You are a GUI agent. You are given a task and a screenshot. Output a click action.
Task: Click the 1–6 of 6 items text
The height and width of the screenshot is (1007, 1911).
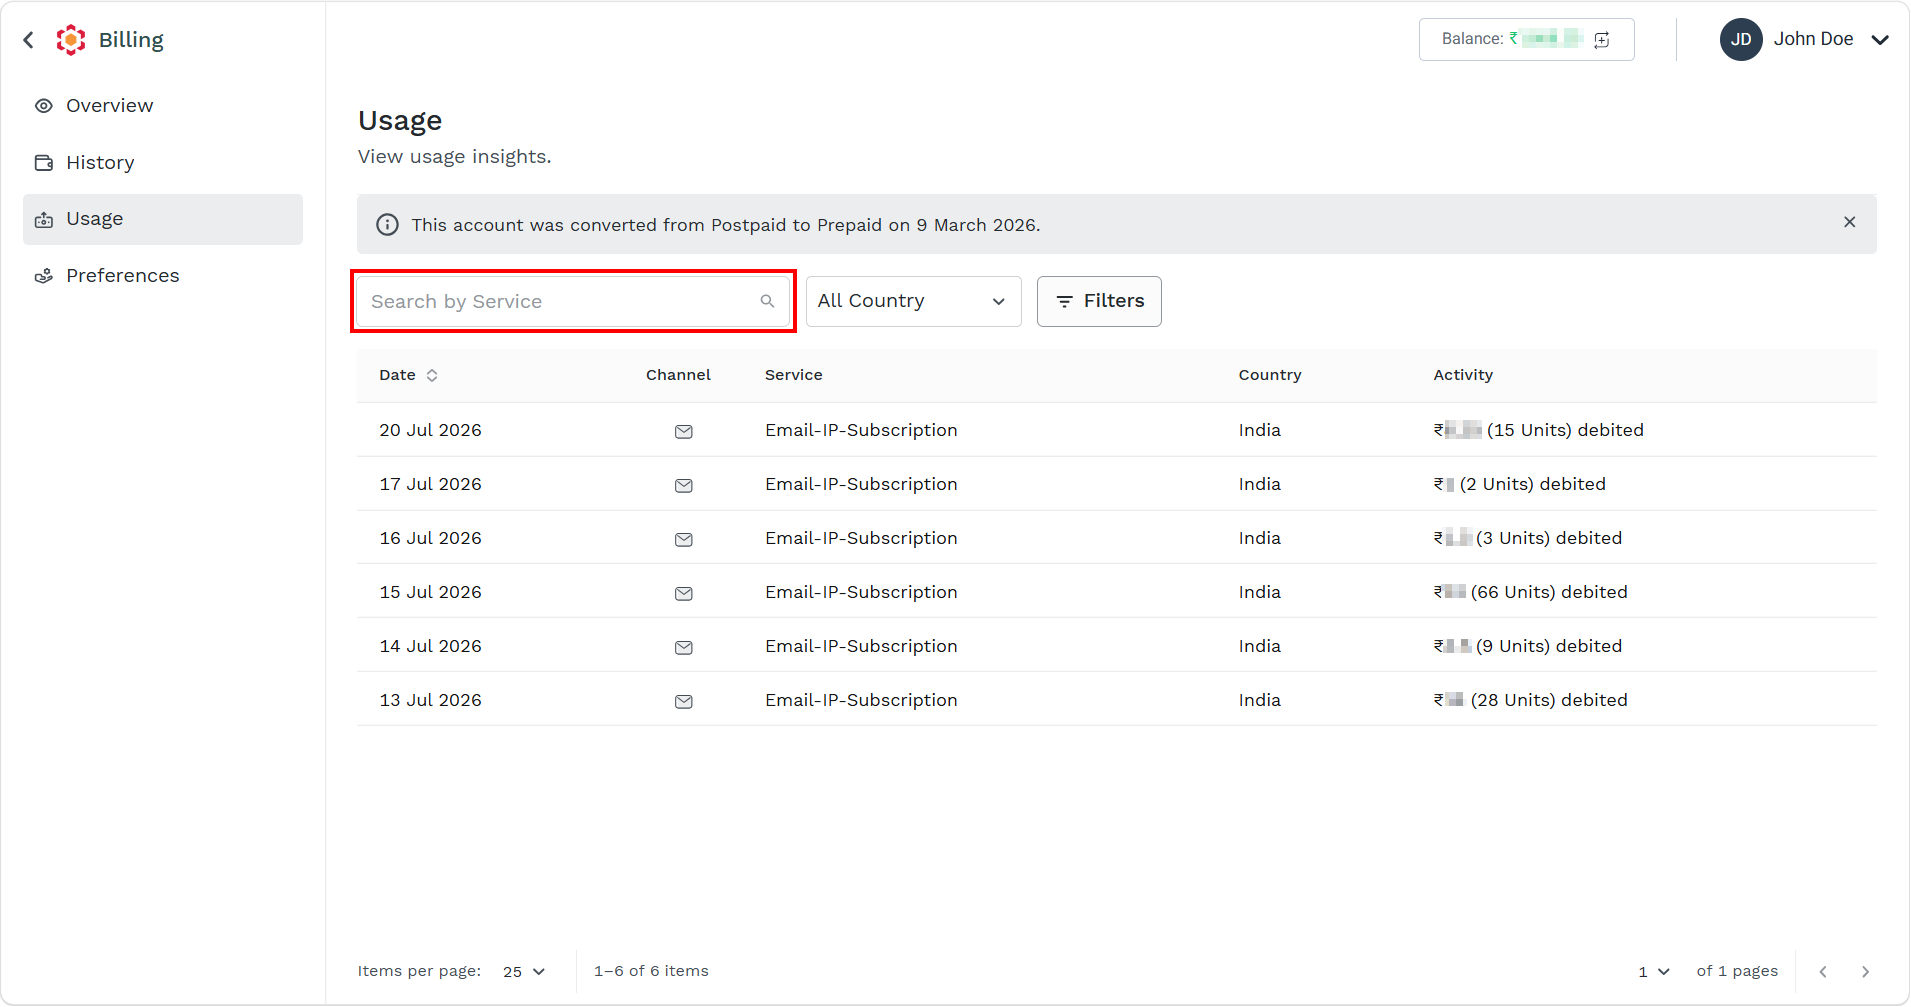tap(651, 971)
